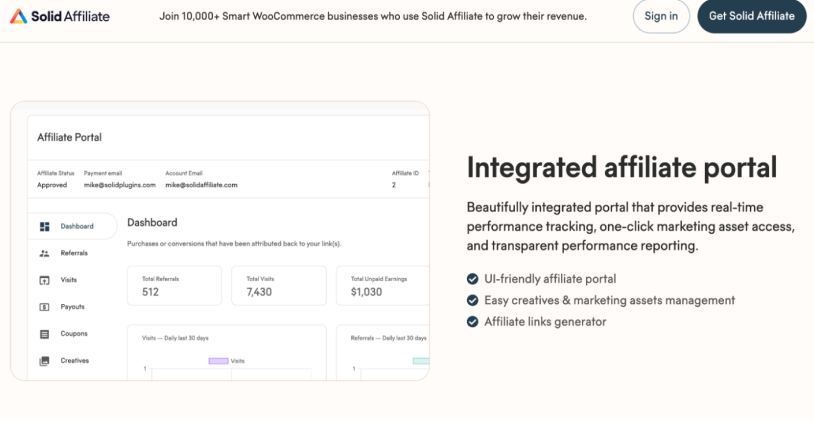
Task: Click the Payouts dollar icon
Action: (x=45, y=307)
